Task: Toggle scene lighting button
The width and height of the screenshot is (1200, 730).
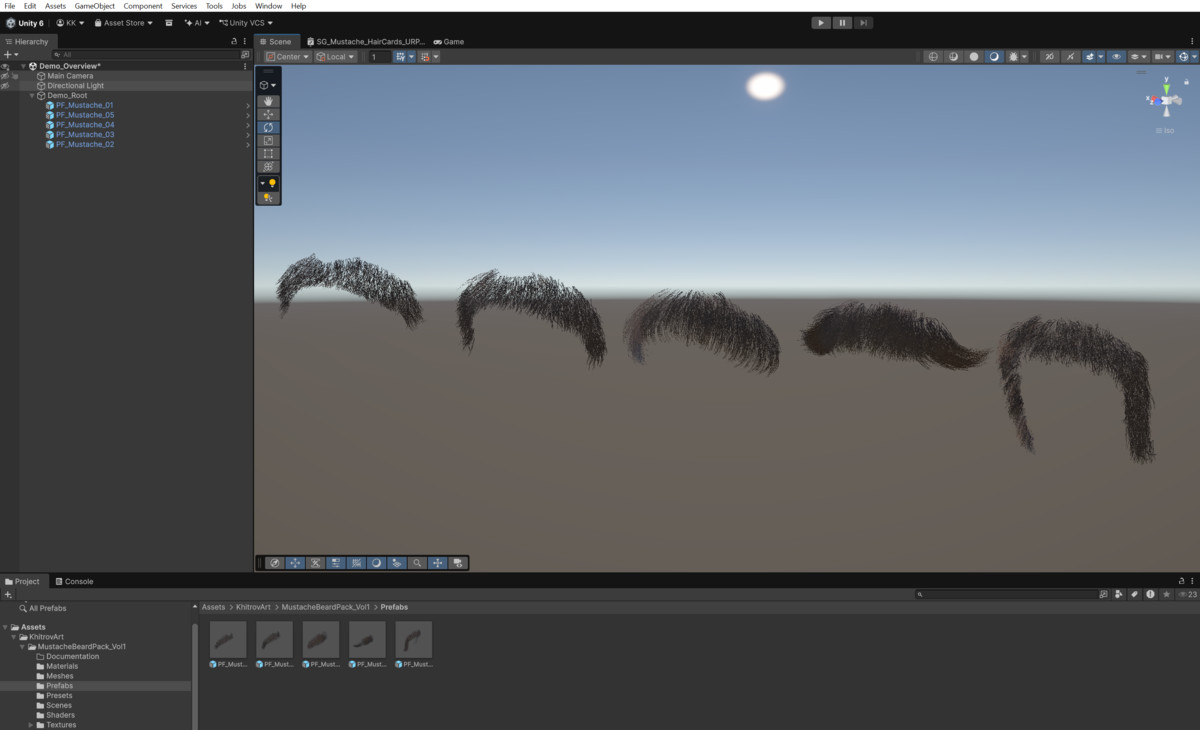Action: point(1070,57)
